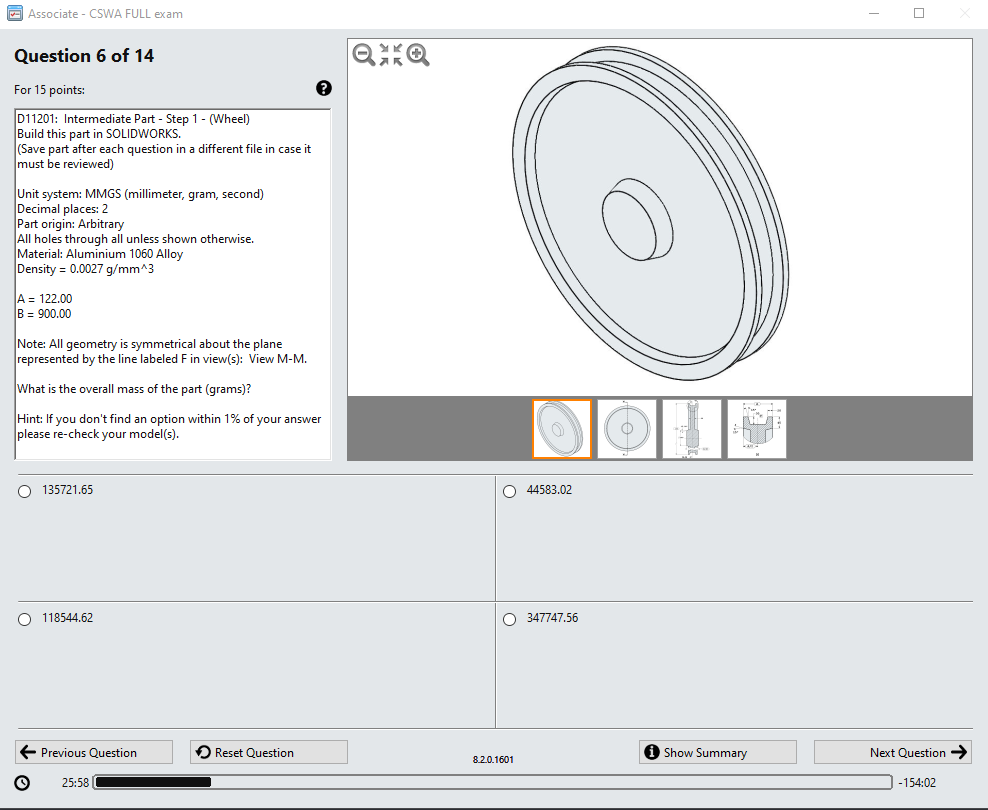
Task: Click inside the question description text box
Action: pyautogui.click(x=173, y=284)
